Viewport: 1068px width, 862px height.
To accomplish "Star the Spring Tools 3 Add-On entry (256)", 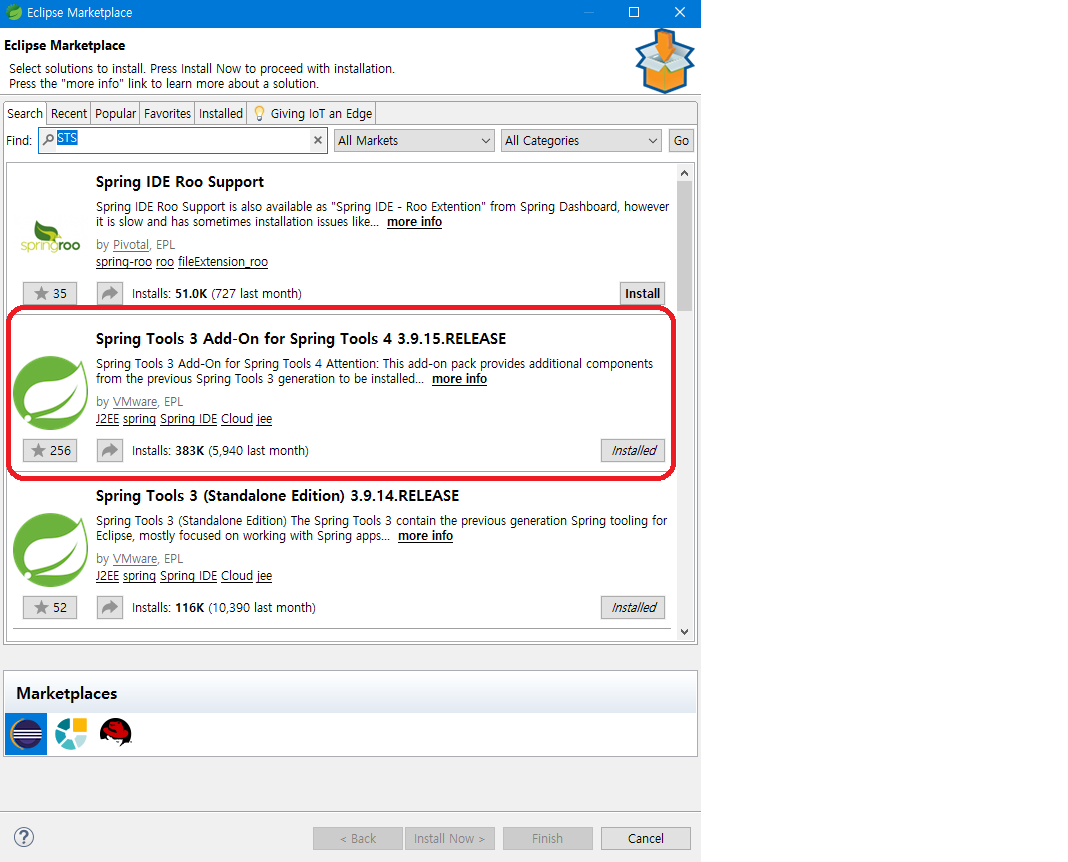I will tap(50, 451).
